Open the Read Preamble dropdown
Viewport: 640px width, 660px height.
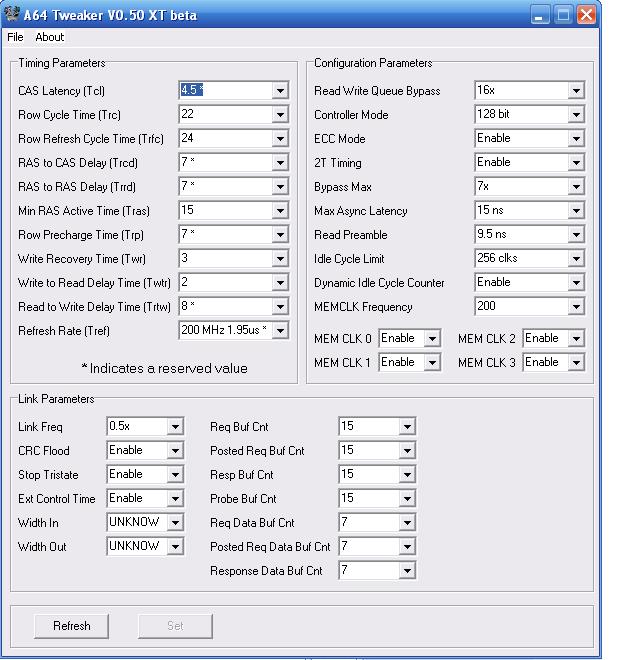coord(576,234)
